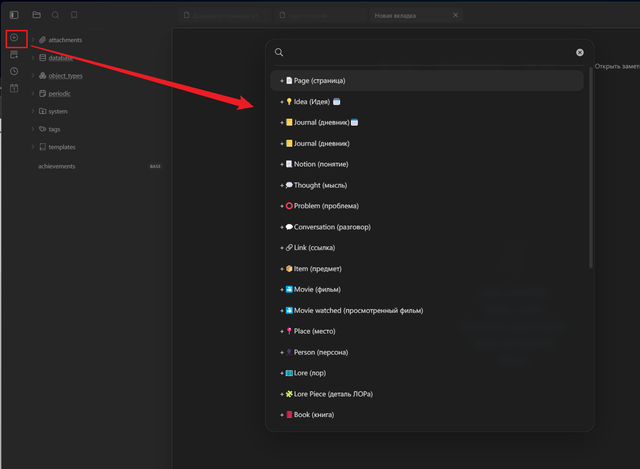Expand the object_types folder

(x=60, y=76)
